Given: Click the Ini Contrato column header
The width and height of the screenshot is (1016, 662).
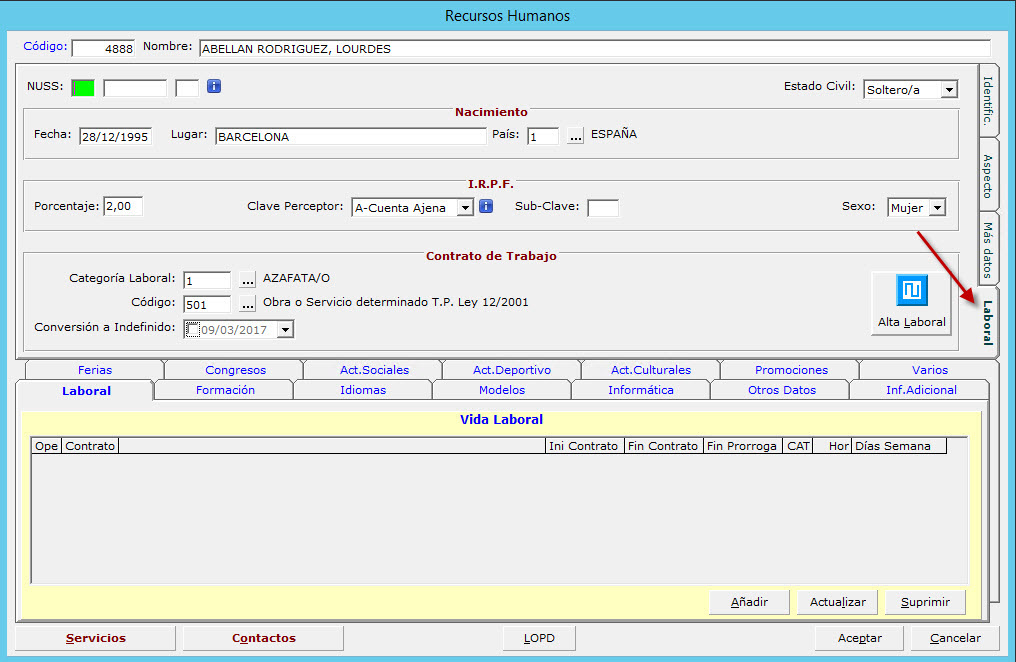Looking at the screenshot, I should pos(584,446).
